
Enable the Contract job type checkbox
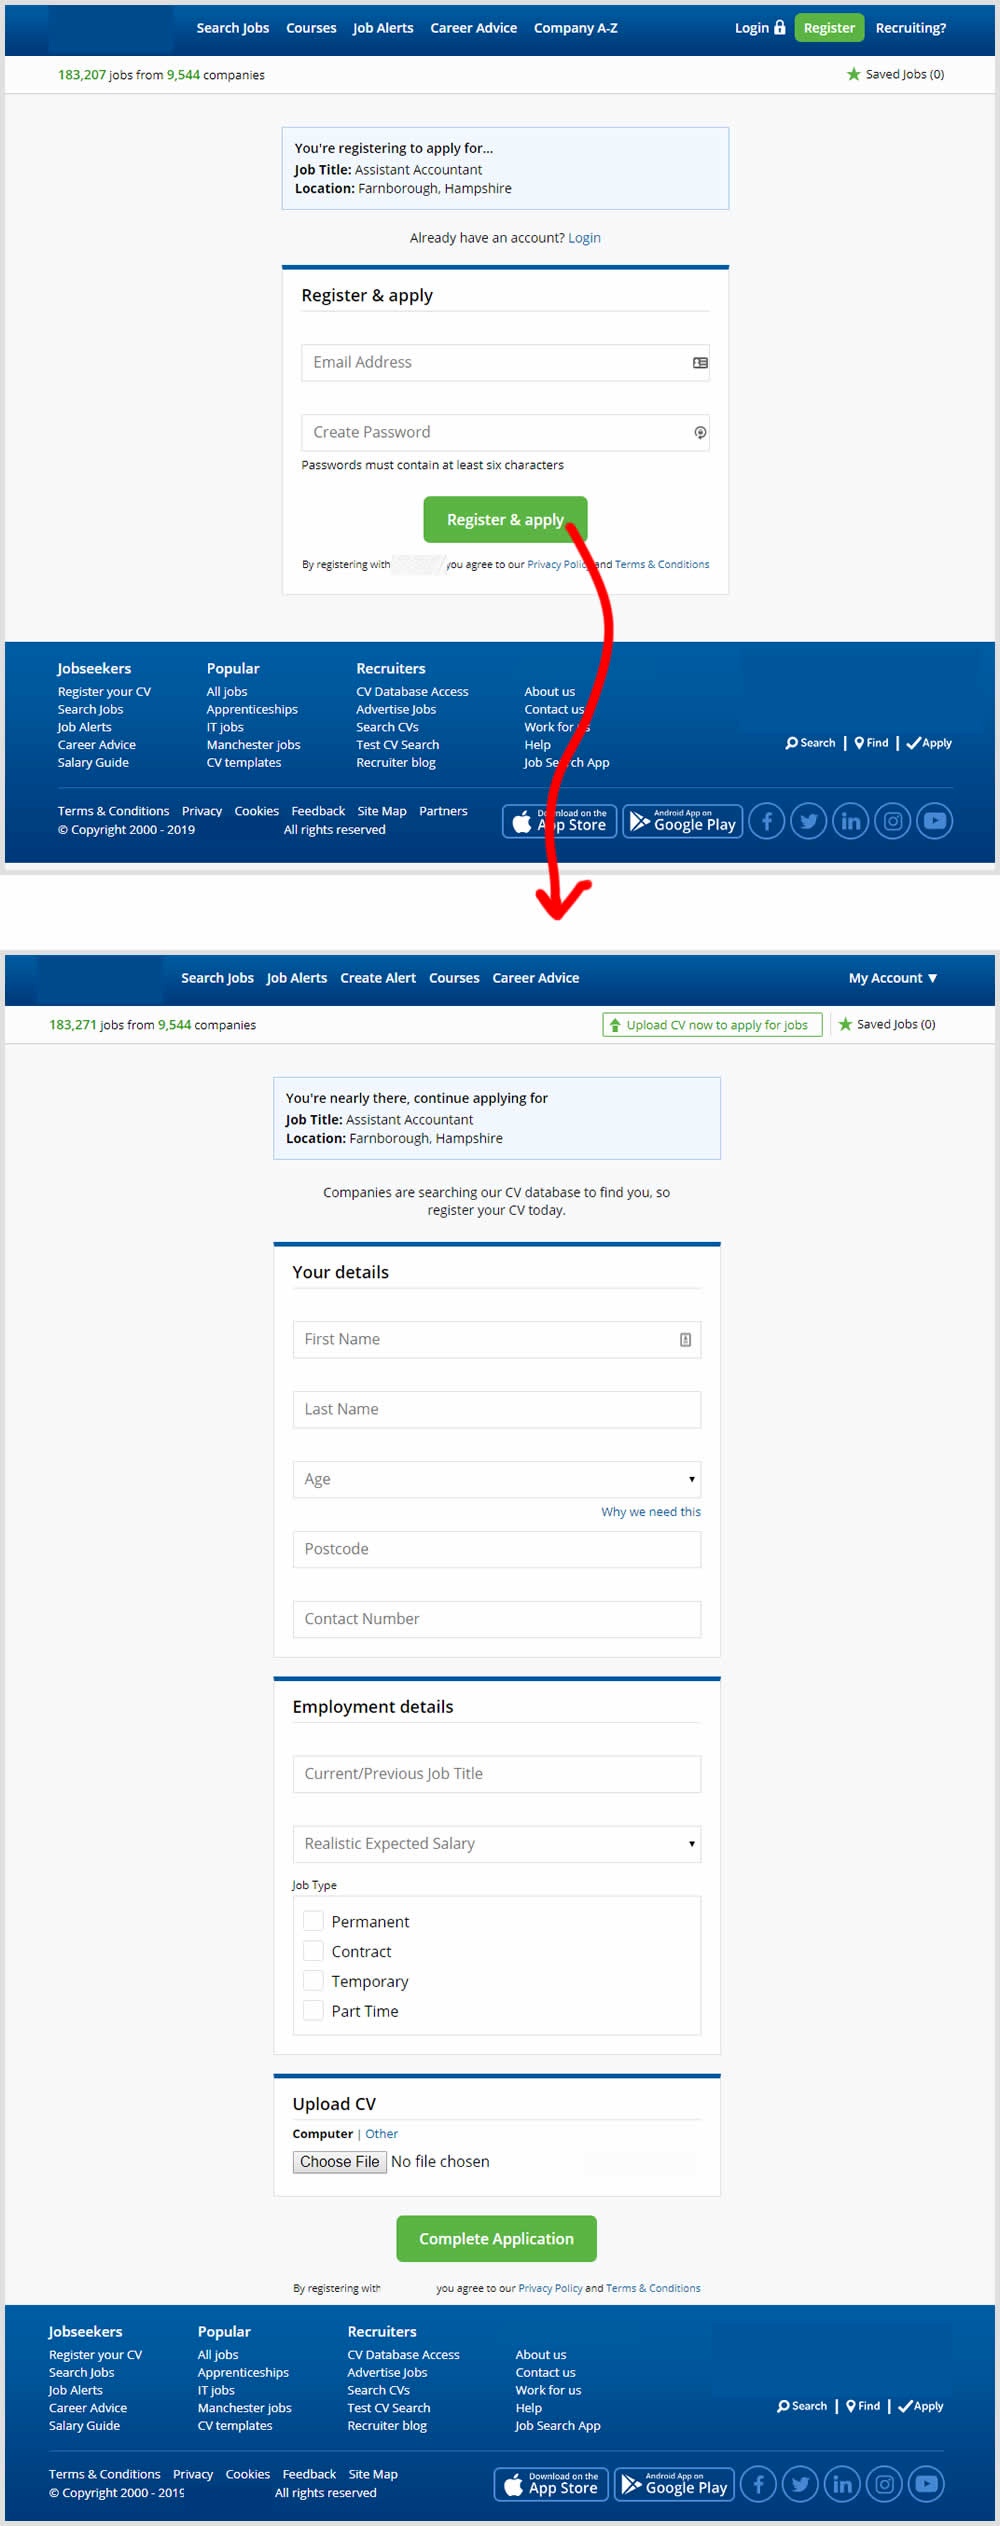pos(313,1951)
